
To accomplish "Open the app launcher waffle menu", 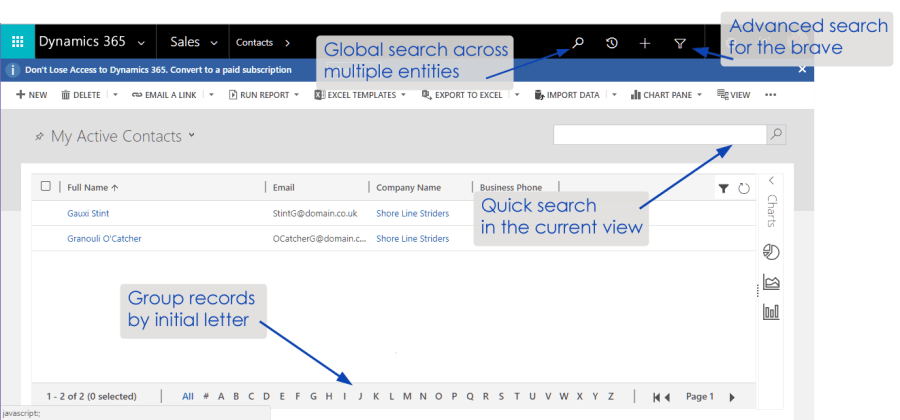I will (17, 42).
